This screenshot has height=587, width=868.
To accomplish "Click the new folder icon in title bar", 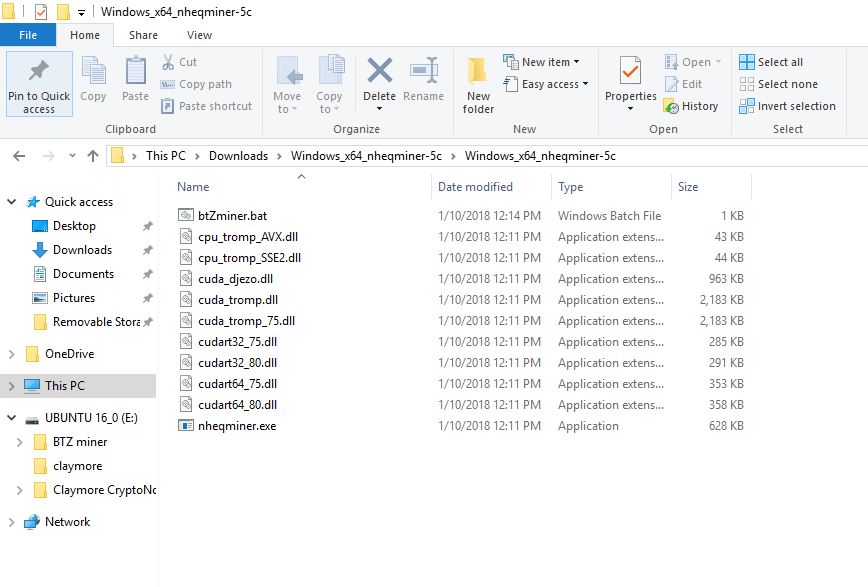I will 63,12.
